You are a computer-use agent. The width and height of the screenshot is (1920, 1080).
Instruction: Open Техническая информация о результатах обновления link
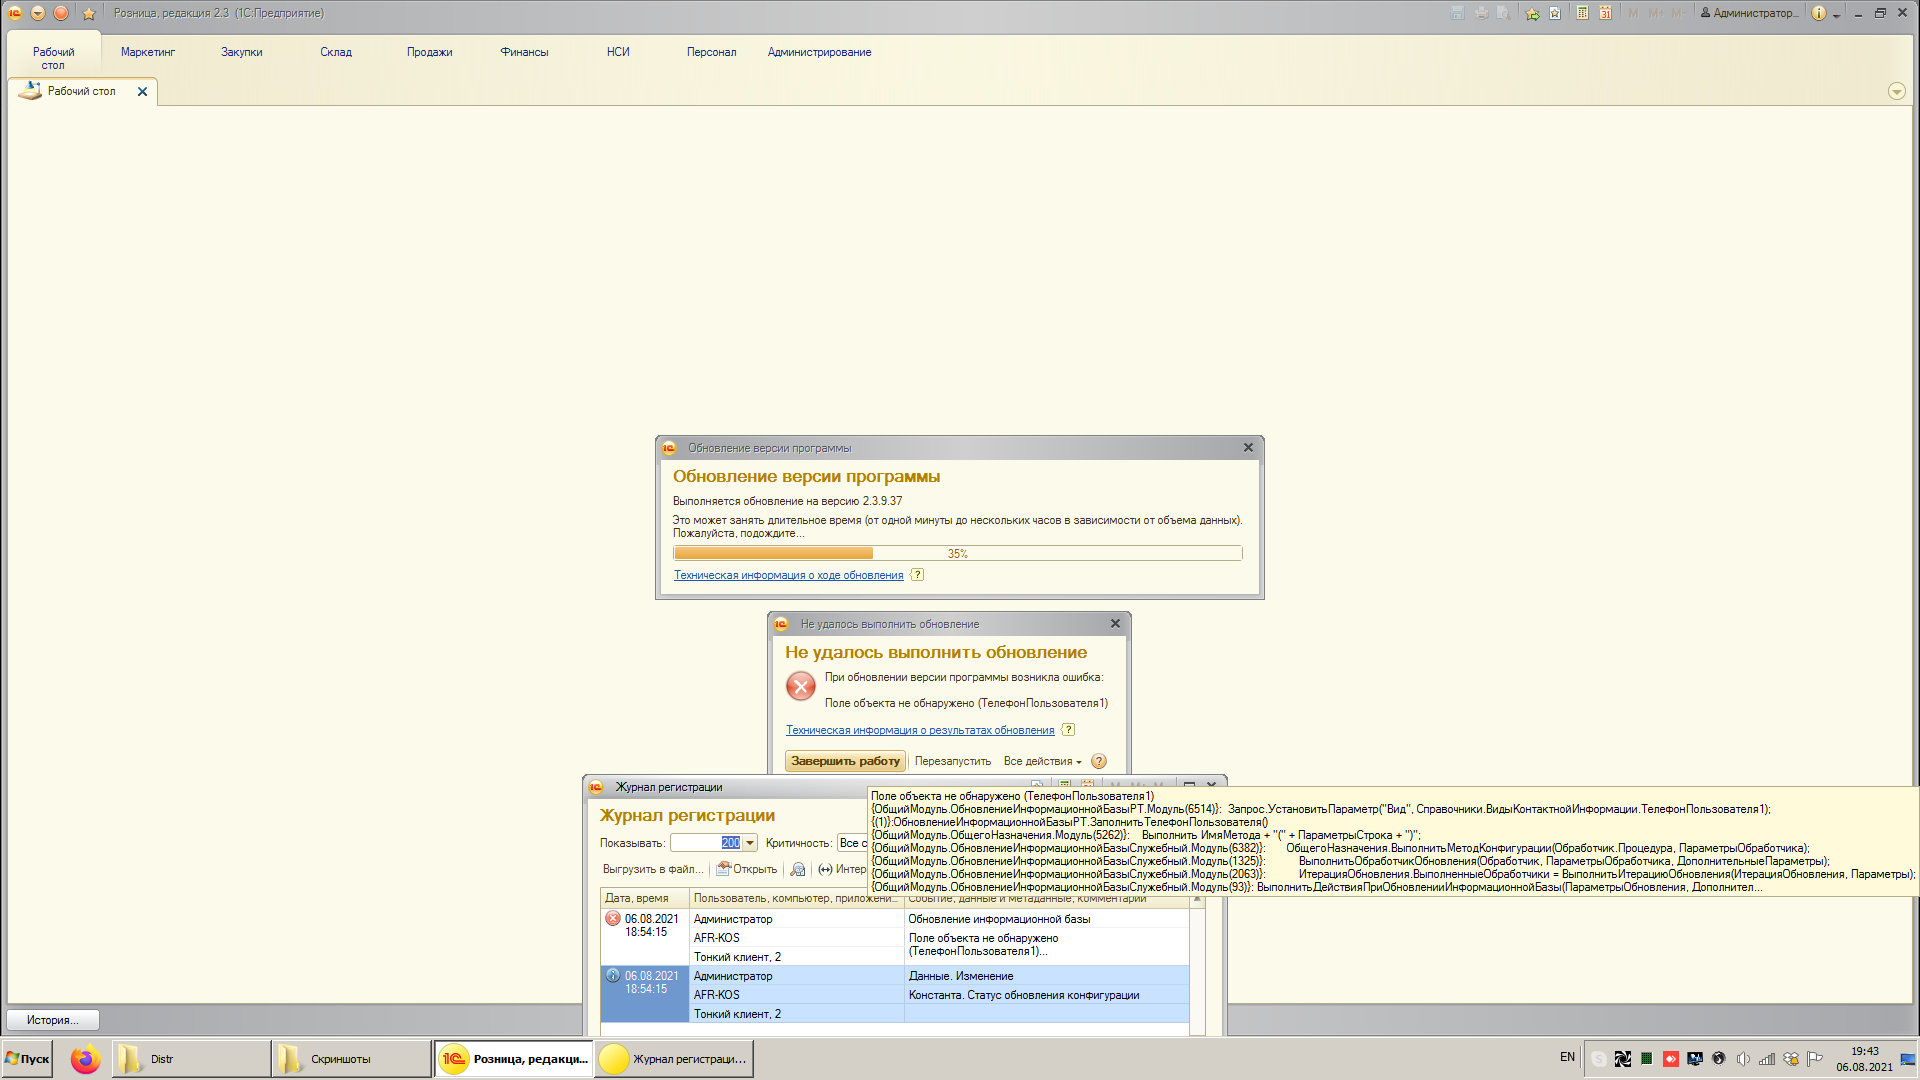pos(919,730)
